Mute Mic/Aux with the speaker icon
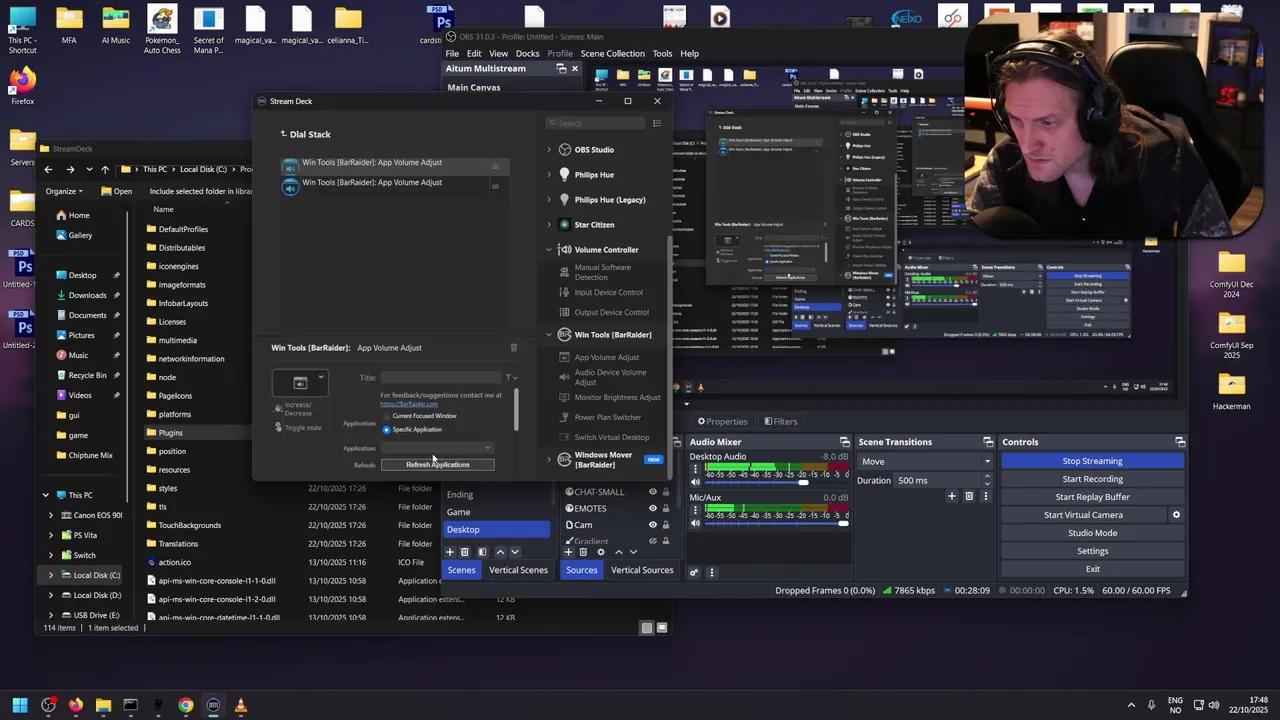This screenshot has height=720, width=1280. 696,523
